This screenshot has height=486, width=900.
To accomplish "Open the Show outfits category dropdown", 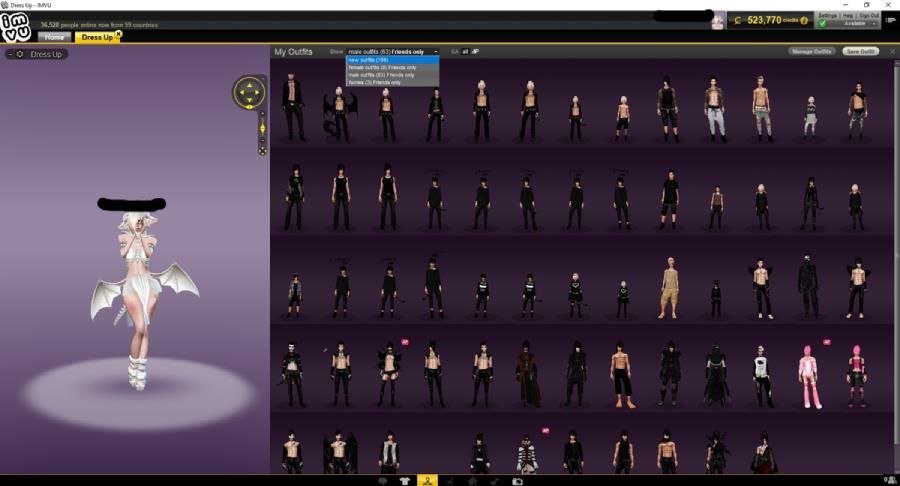I will [392, 51].
